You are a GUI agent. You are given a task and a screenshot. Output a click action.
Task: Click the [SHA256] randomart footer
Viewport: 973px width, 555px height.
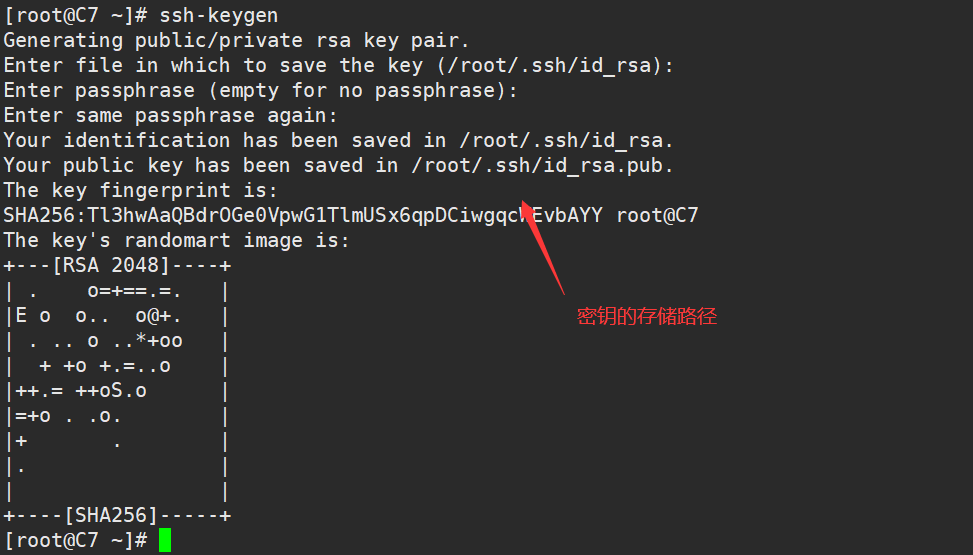coord(111,515)
